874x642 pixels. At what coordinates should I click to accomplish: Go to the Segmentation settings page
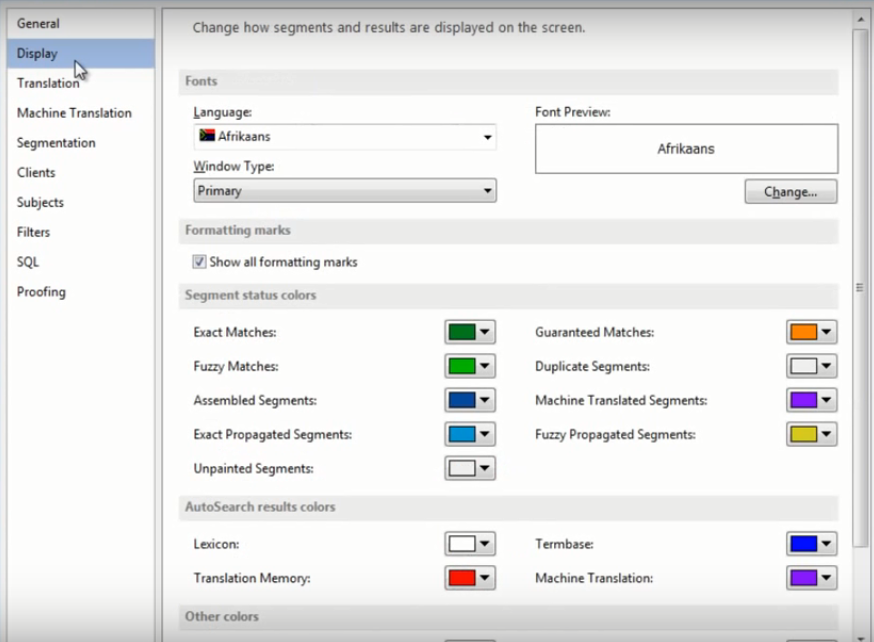tap(56, 143)
